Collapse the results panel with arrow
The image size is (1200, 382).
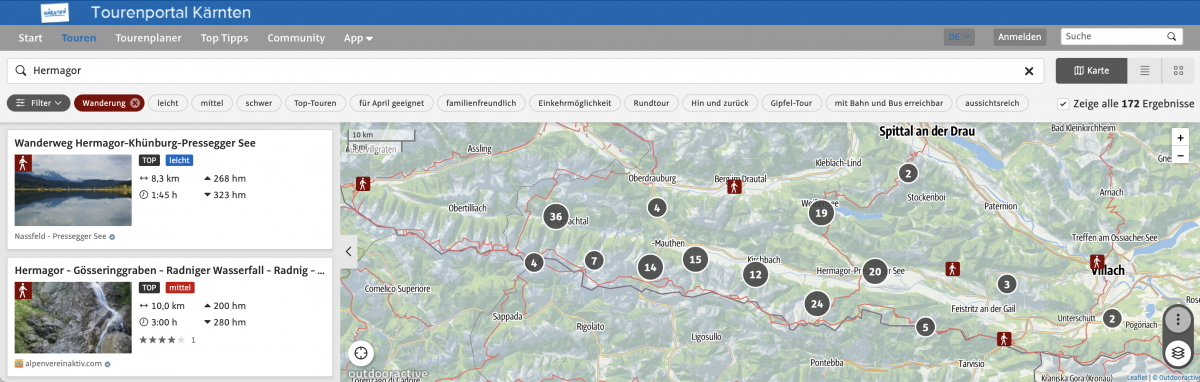pyautogui.click(x=348, y=251)
